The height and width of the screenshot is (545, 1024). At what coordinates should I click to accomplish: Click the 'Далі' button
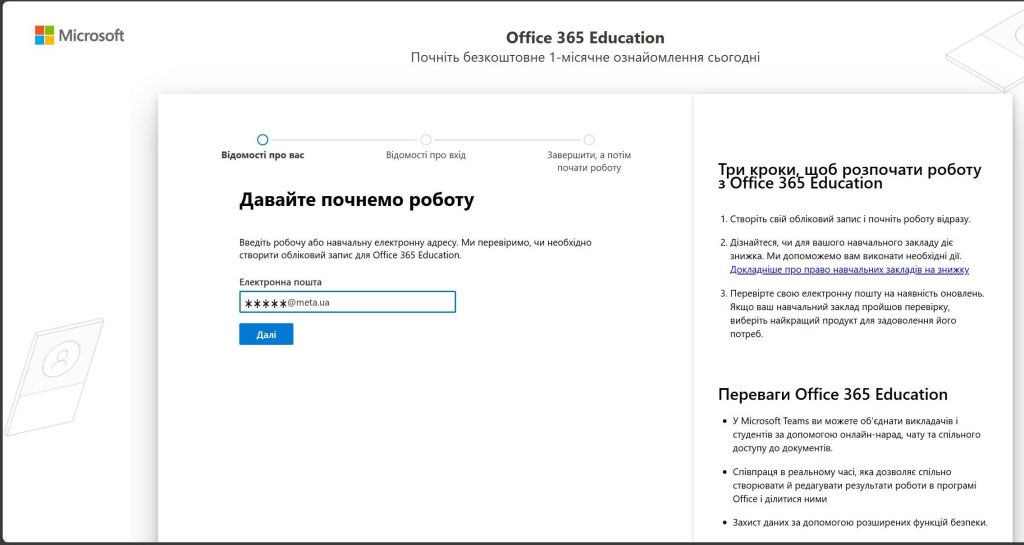coord(266,334)
